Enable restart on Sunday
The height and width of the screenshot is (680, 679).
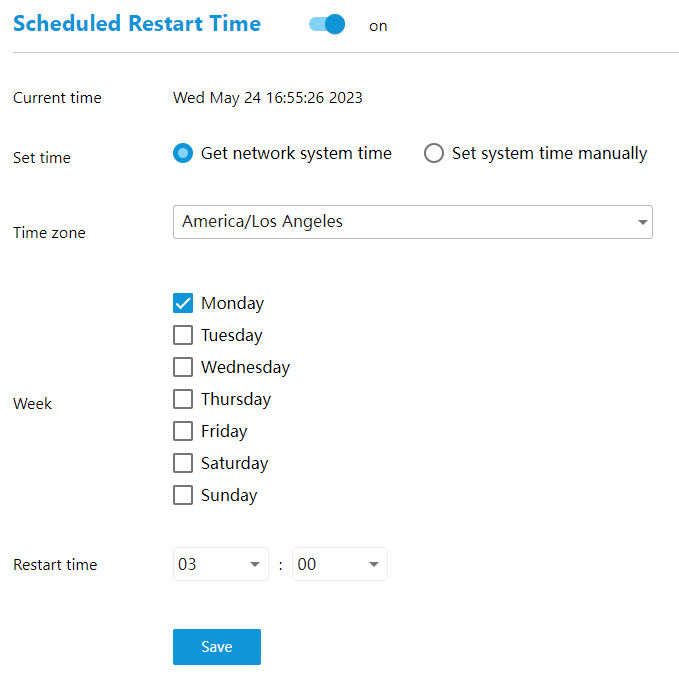pyautogui.click(x=183, y=495)
